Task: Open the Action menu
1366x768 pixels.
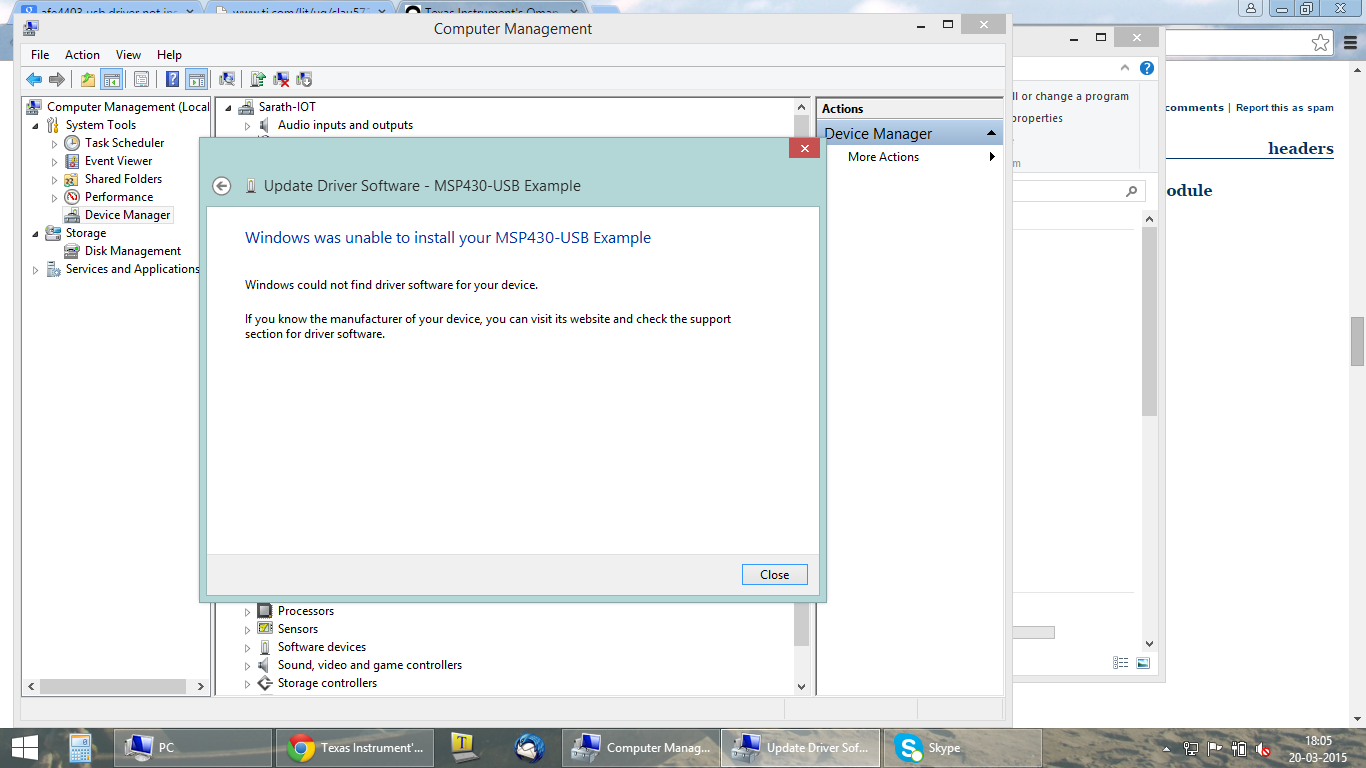Action: [82, 55]
